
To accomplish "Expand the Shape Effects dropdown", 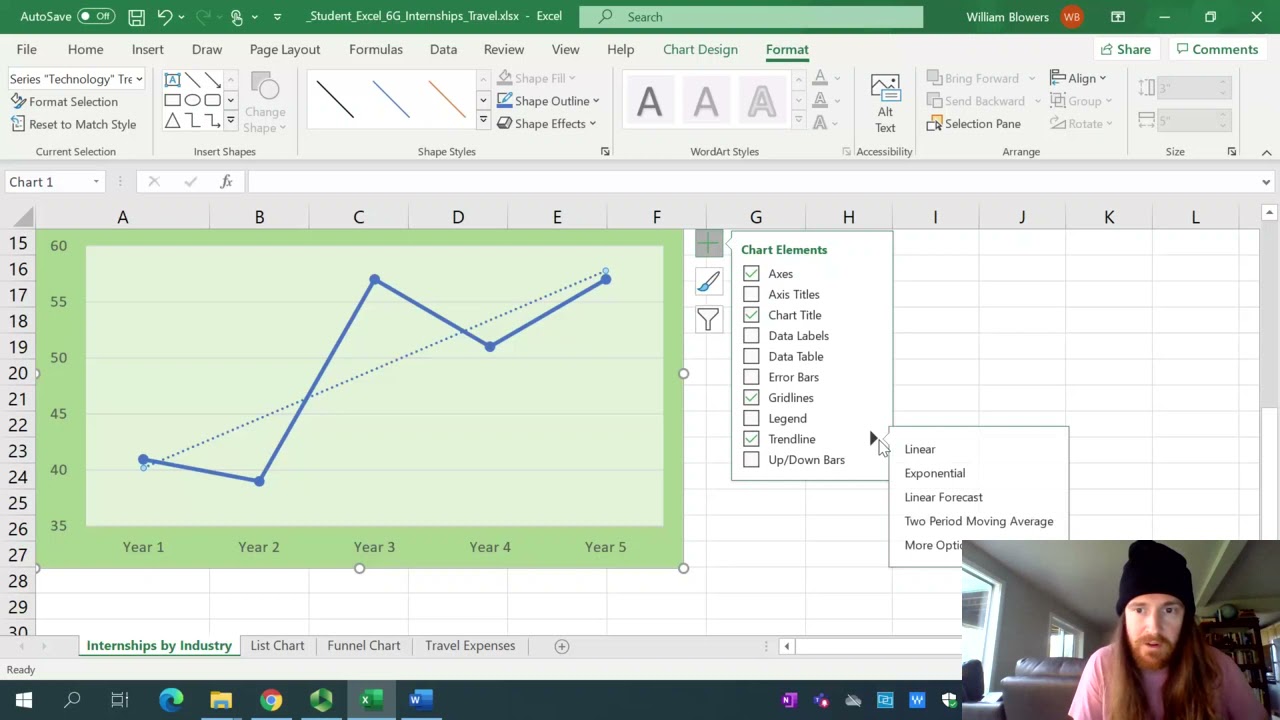I will tap(592, 124).
